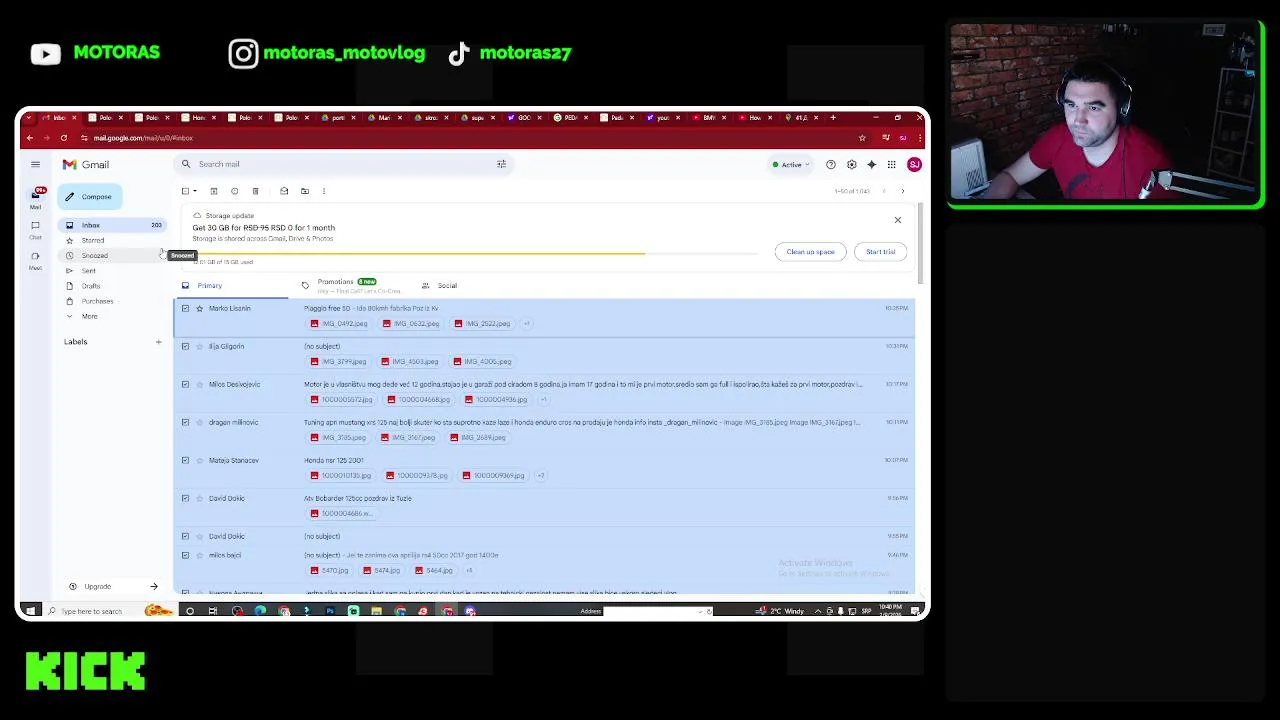This screenshot has width=1280, height=720.
Task: Click the Clean up space button
Action: pos(810,252)
